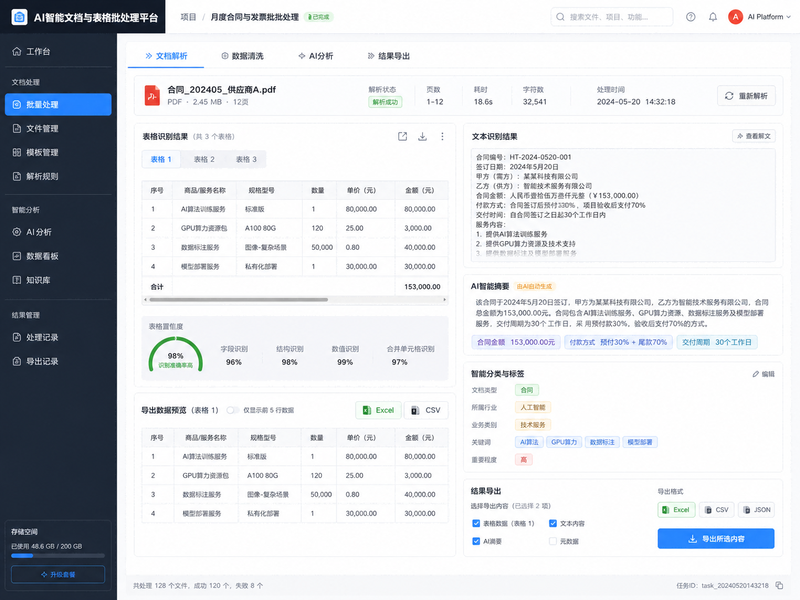Select 批量处理 in the sidebar
The image size is (800, 600).
pyautogui.click(x=58, y=105)
